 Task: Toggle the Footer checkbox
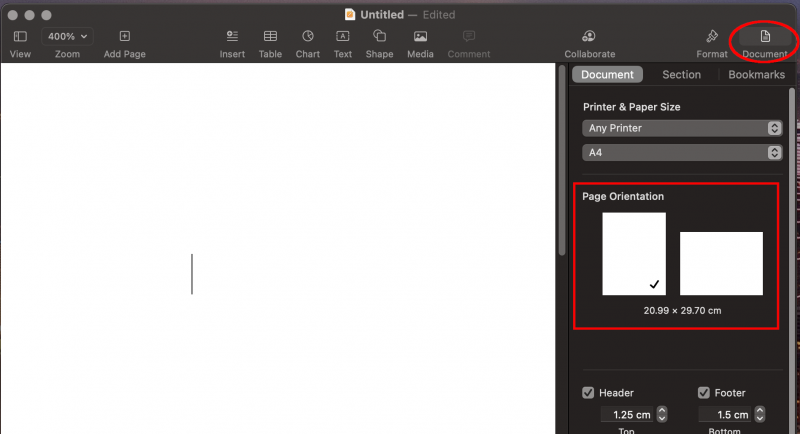pos(704,393)
